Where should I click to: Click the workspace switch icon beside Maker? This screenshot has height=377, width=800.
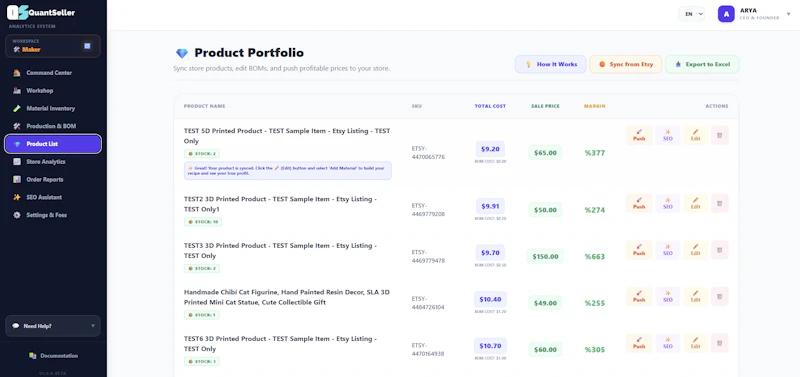click(87, 46)
